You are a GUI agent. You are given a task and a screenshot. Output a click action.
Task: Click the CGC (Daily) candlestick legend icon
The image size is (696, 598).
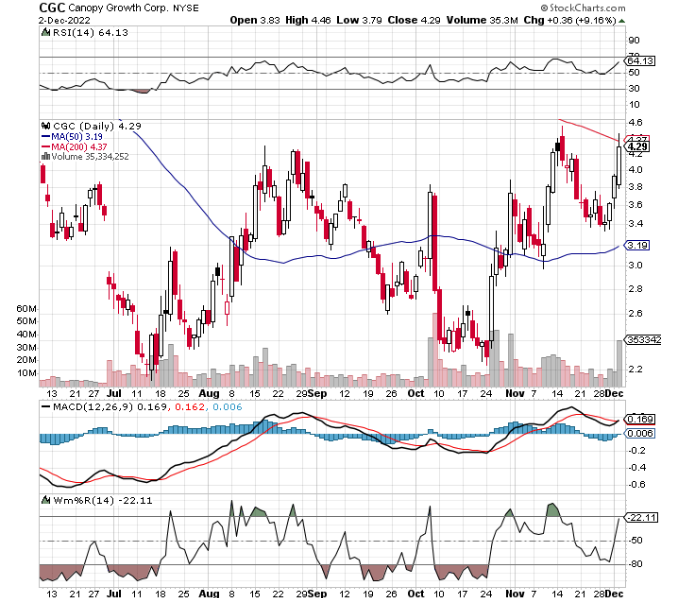coord(45,126)
